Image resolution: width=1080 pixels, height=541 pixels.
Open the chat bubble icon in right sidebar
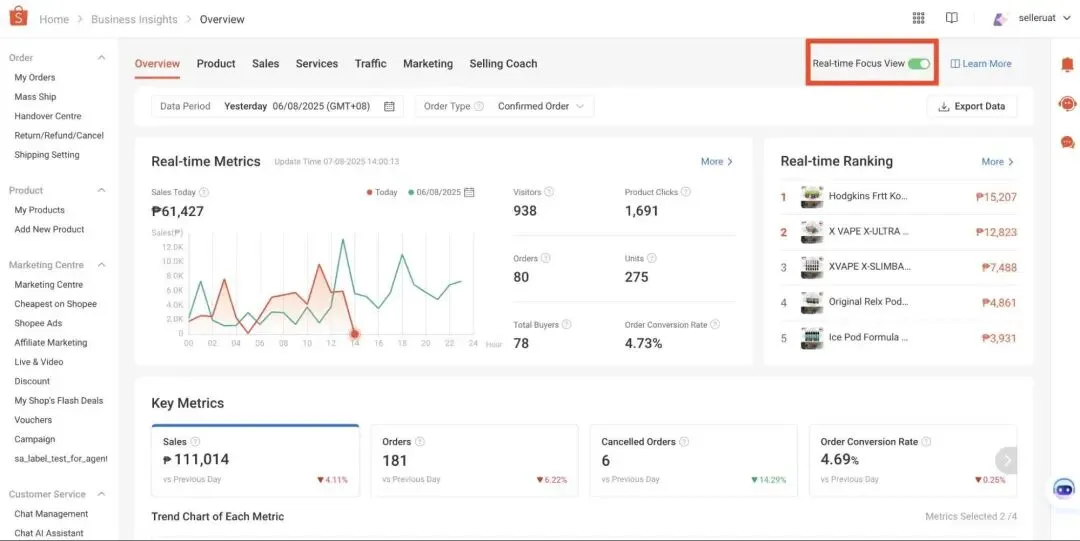[x=1067, y=142]
